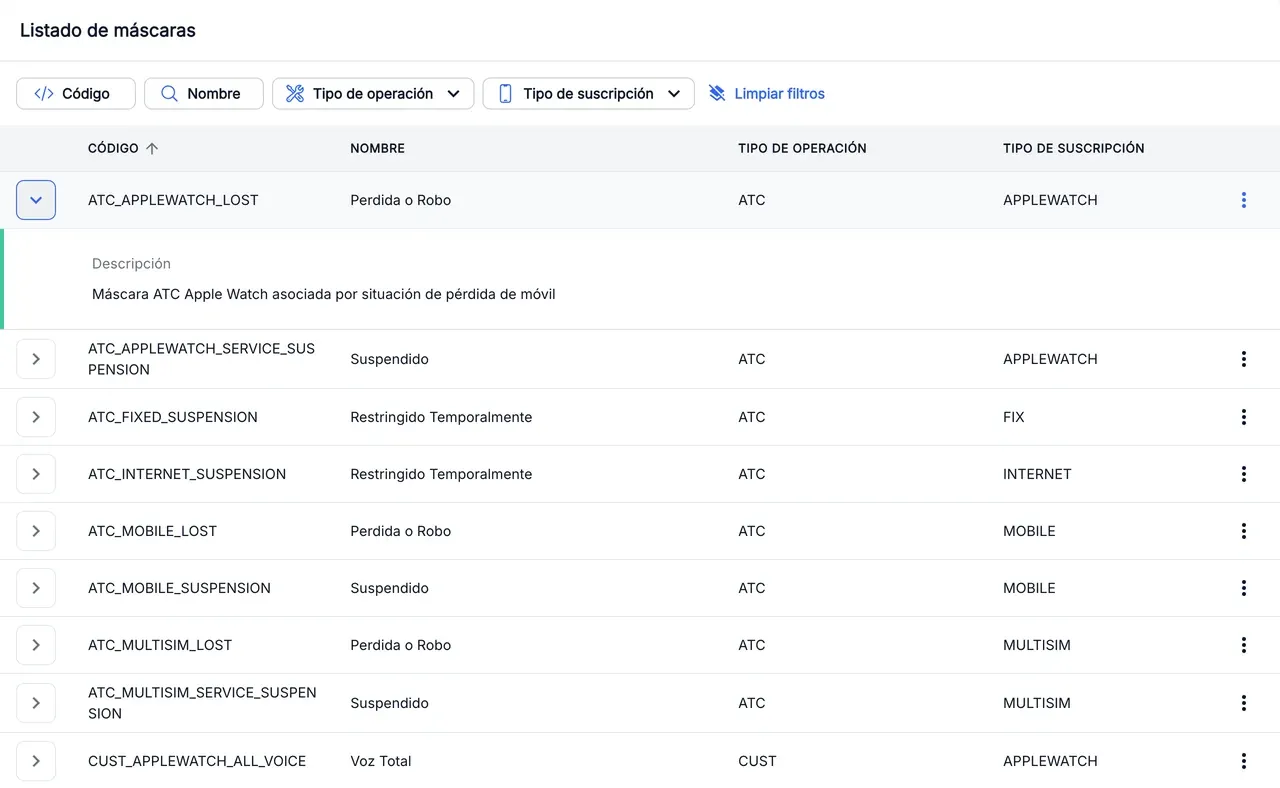
Task: Click the ATC_MOBILE_LOST code cell
Action: [x=152, y=531]
